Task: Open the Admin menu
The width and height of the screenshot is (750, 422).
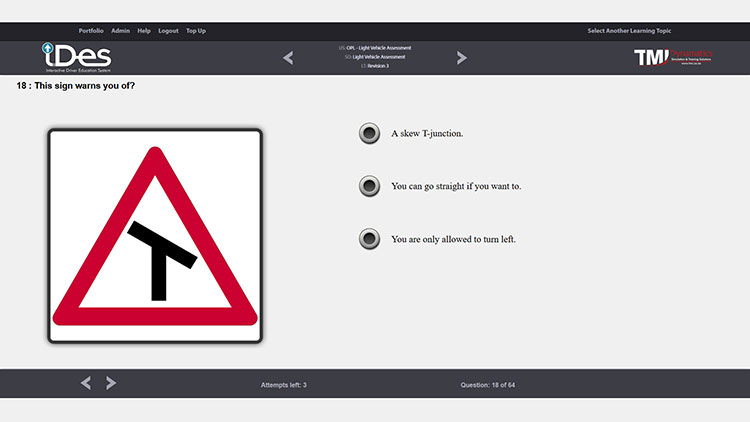Action: pyautogui.click(x=120, y=31)
